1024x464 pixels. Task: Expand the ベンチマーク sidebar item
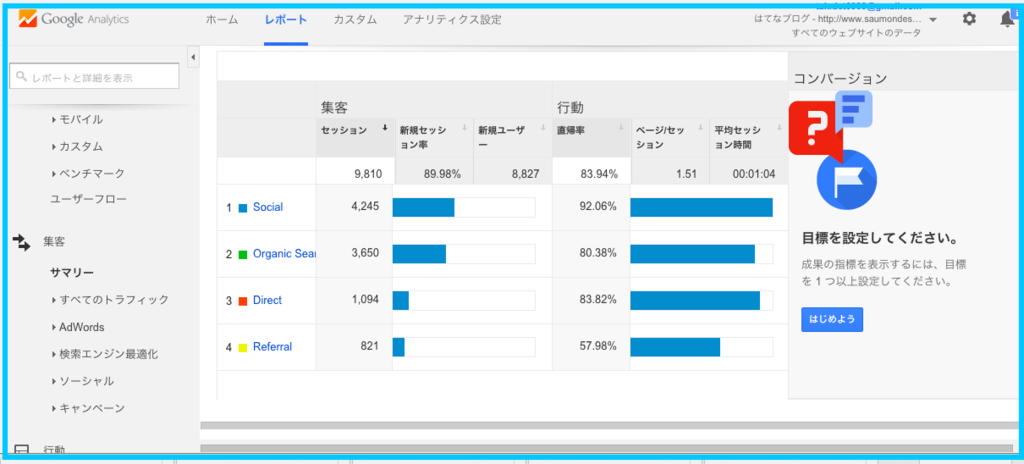88,174
